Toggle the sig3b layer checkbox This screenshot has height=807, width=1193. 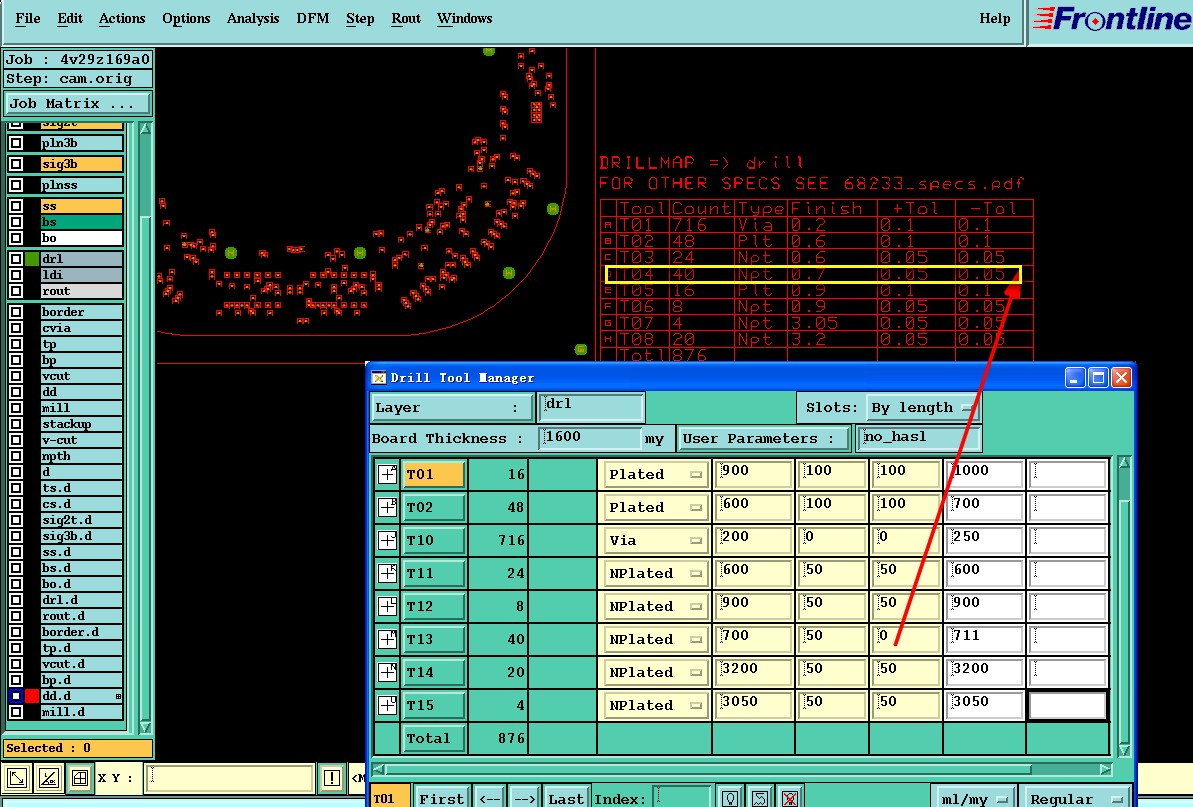[15, 164]
